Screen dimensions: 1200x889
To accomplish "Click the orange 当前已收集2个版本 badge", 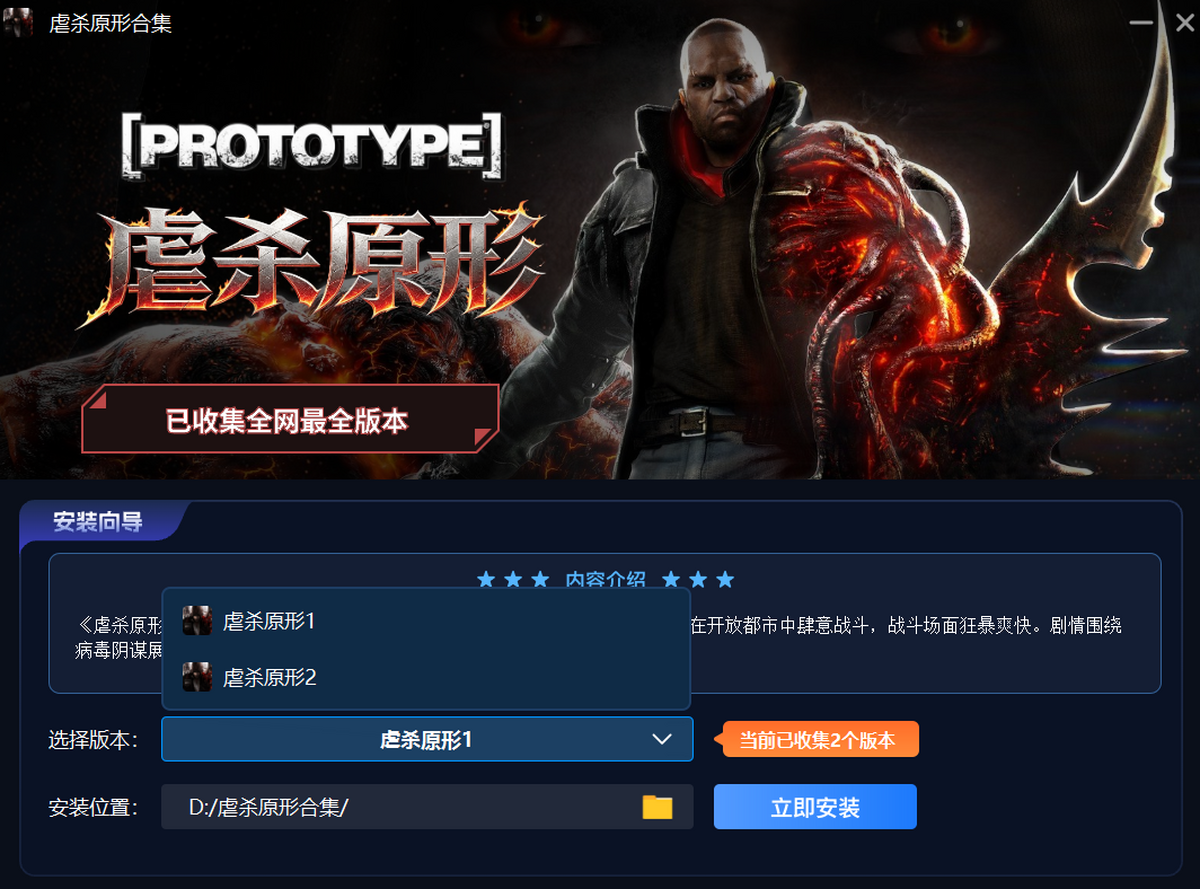I will point(816,740).
